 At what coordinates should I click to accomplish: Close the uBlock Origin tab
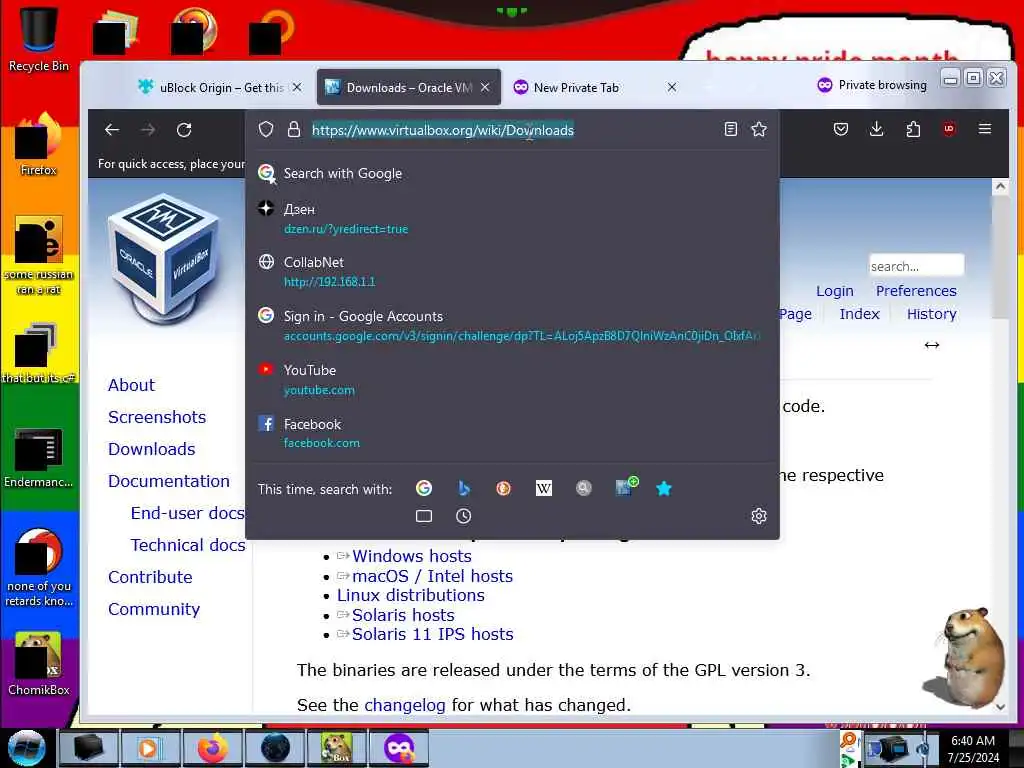297,87
